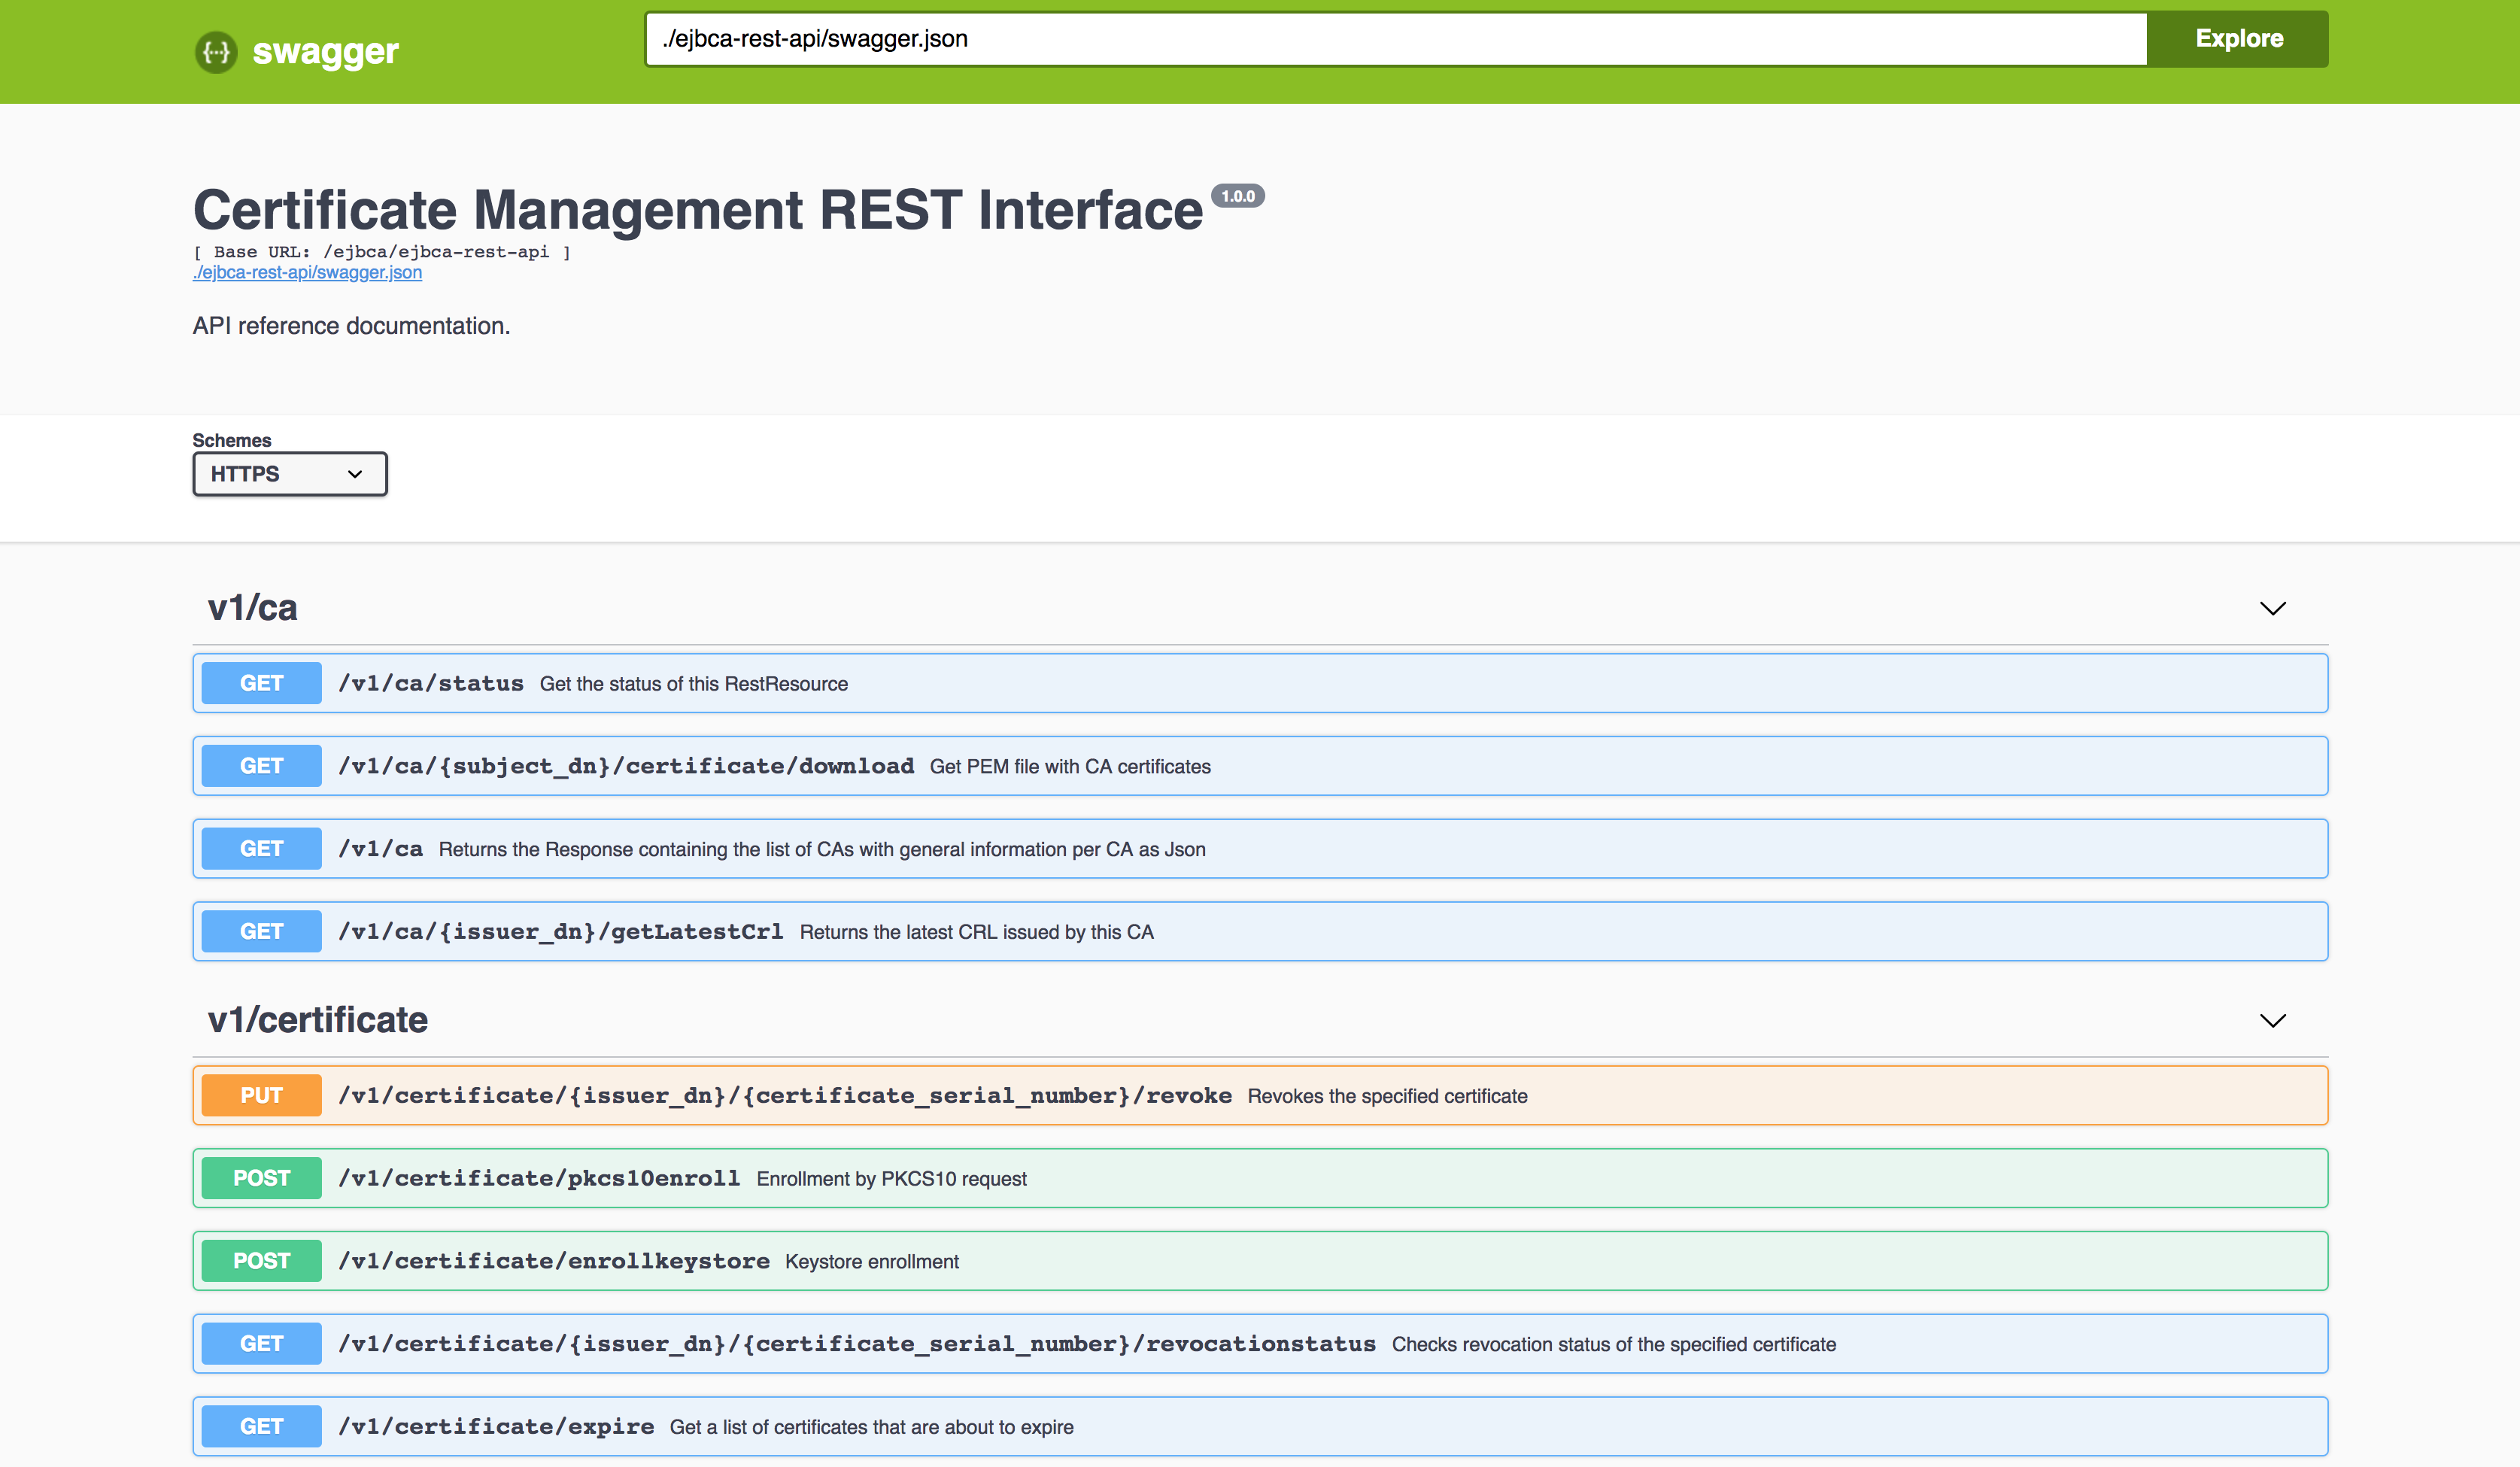
Task: Click the Swagger logo icon
Action: point(216,52)
